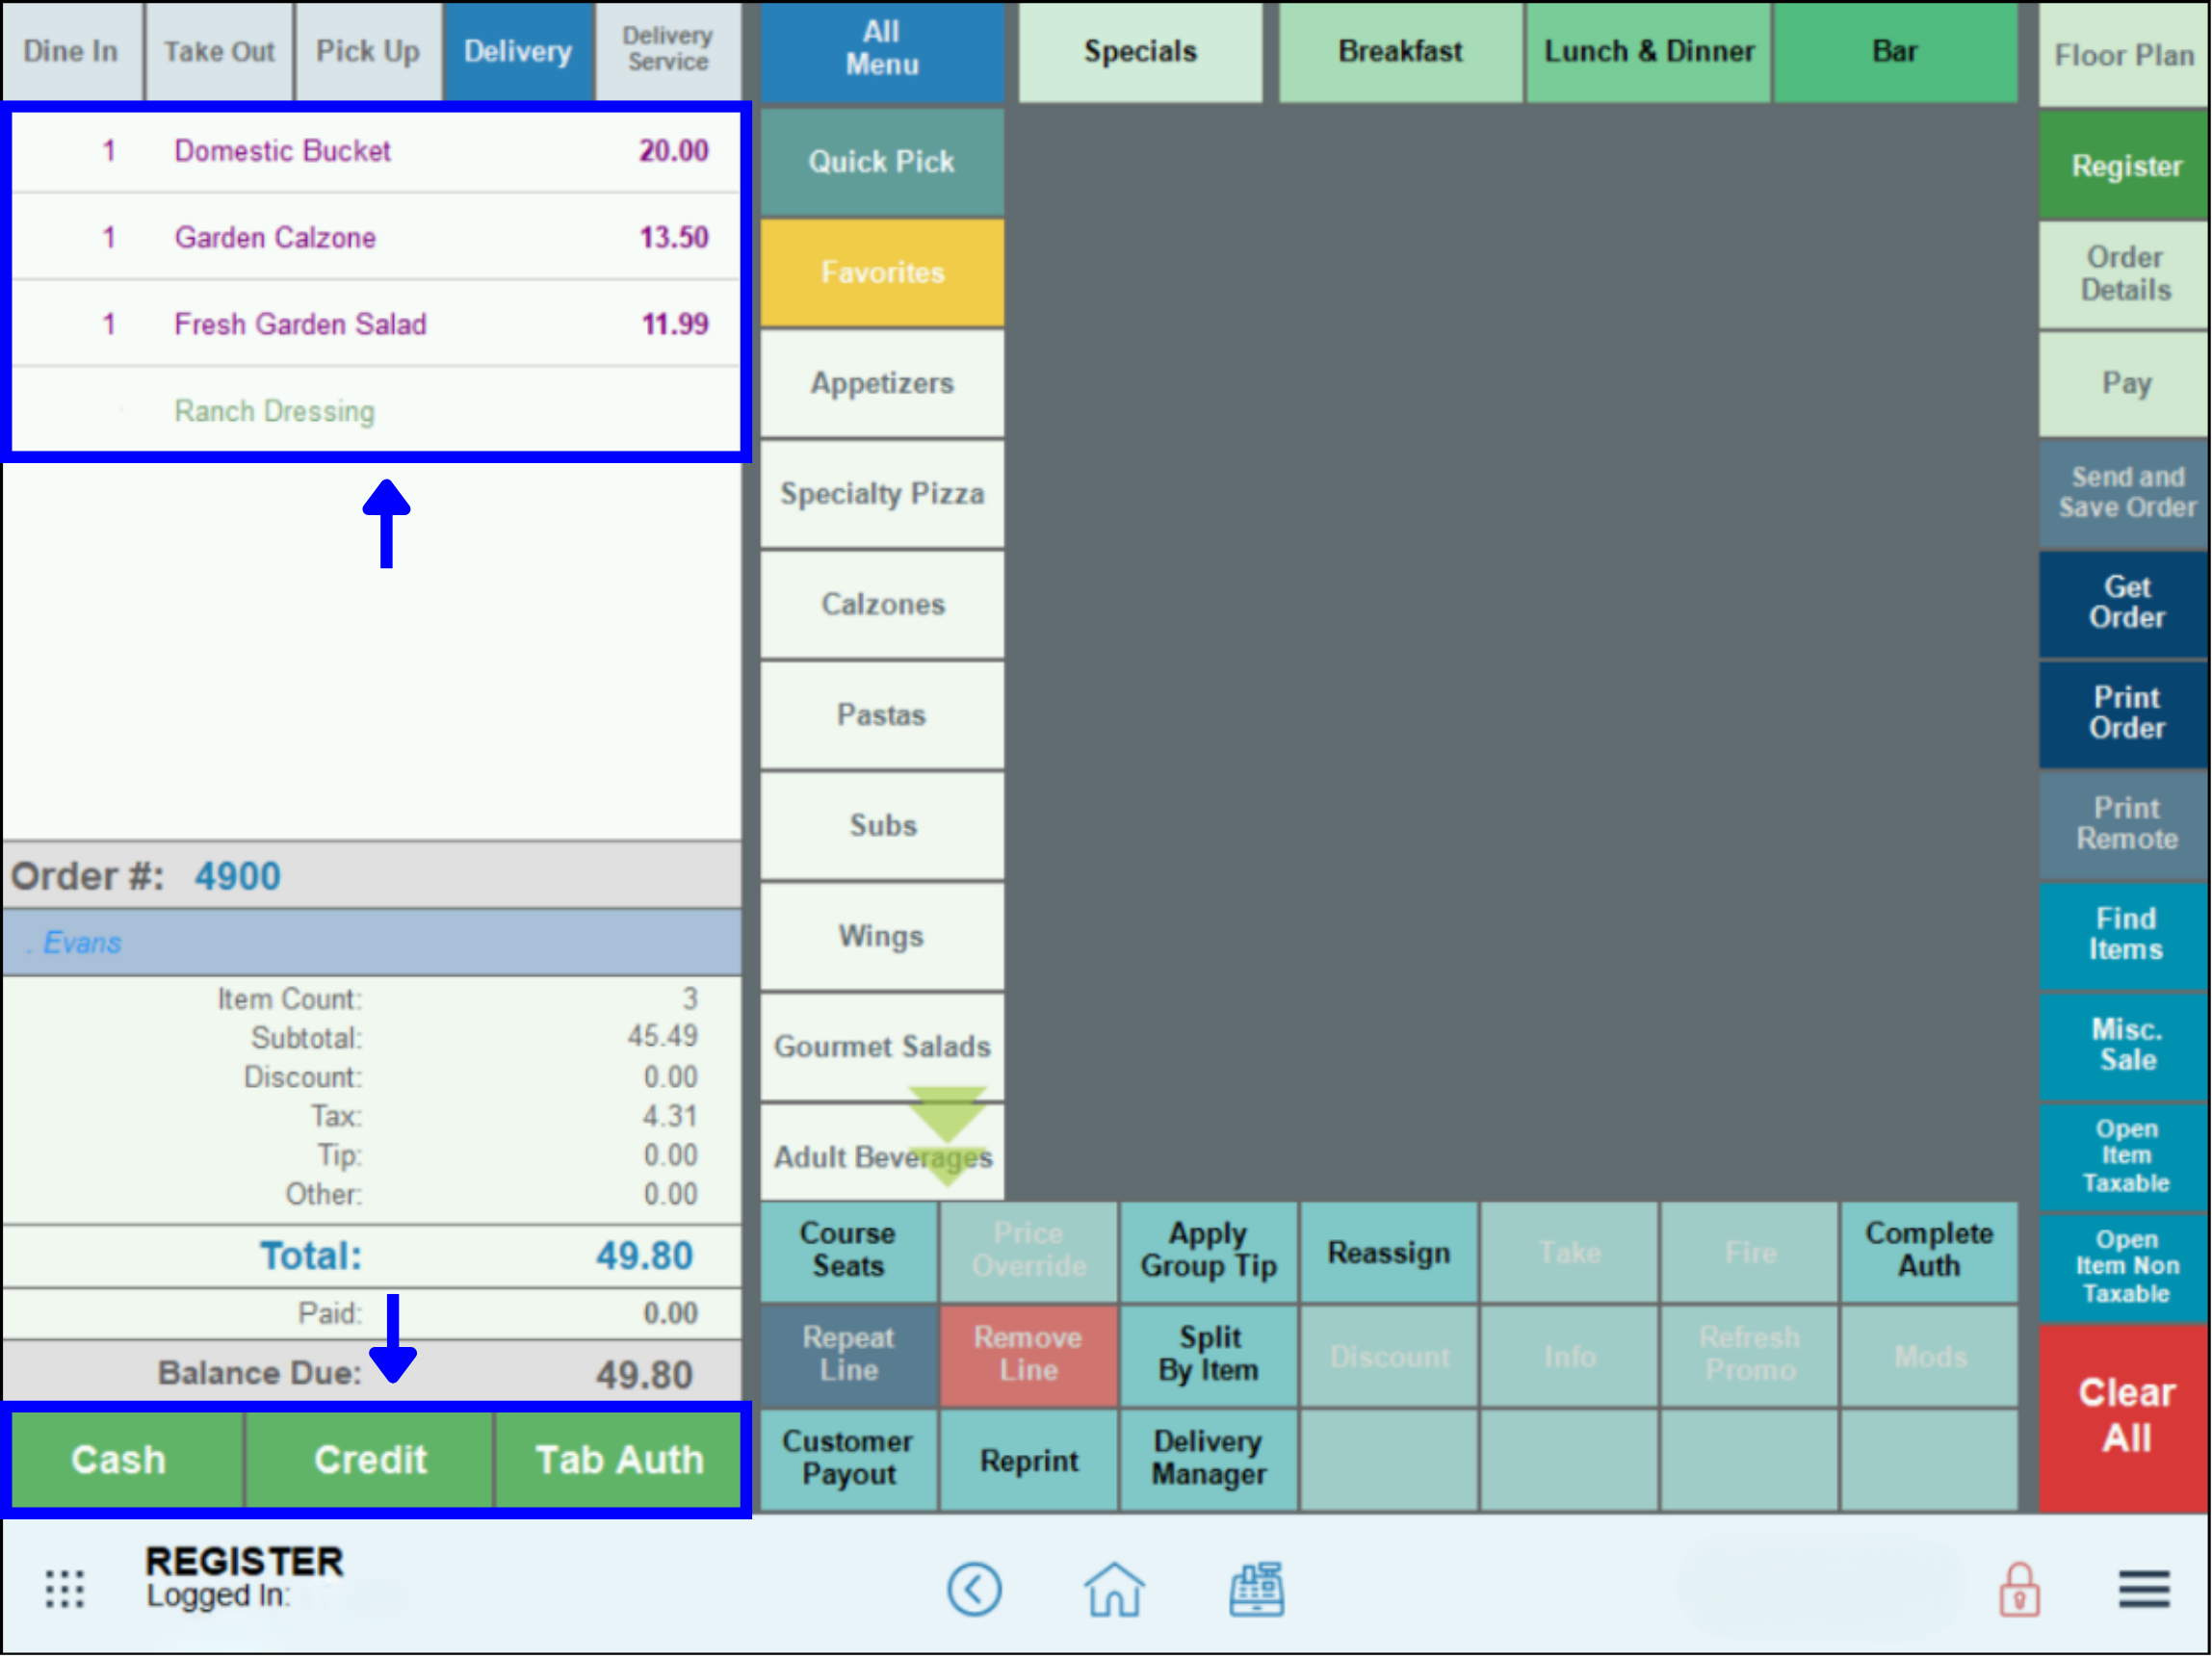2212x1658 pixels.
Task: Select the Take Out order type
Action: [219, 51]
